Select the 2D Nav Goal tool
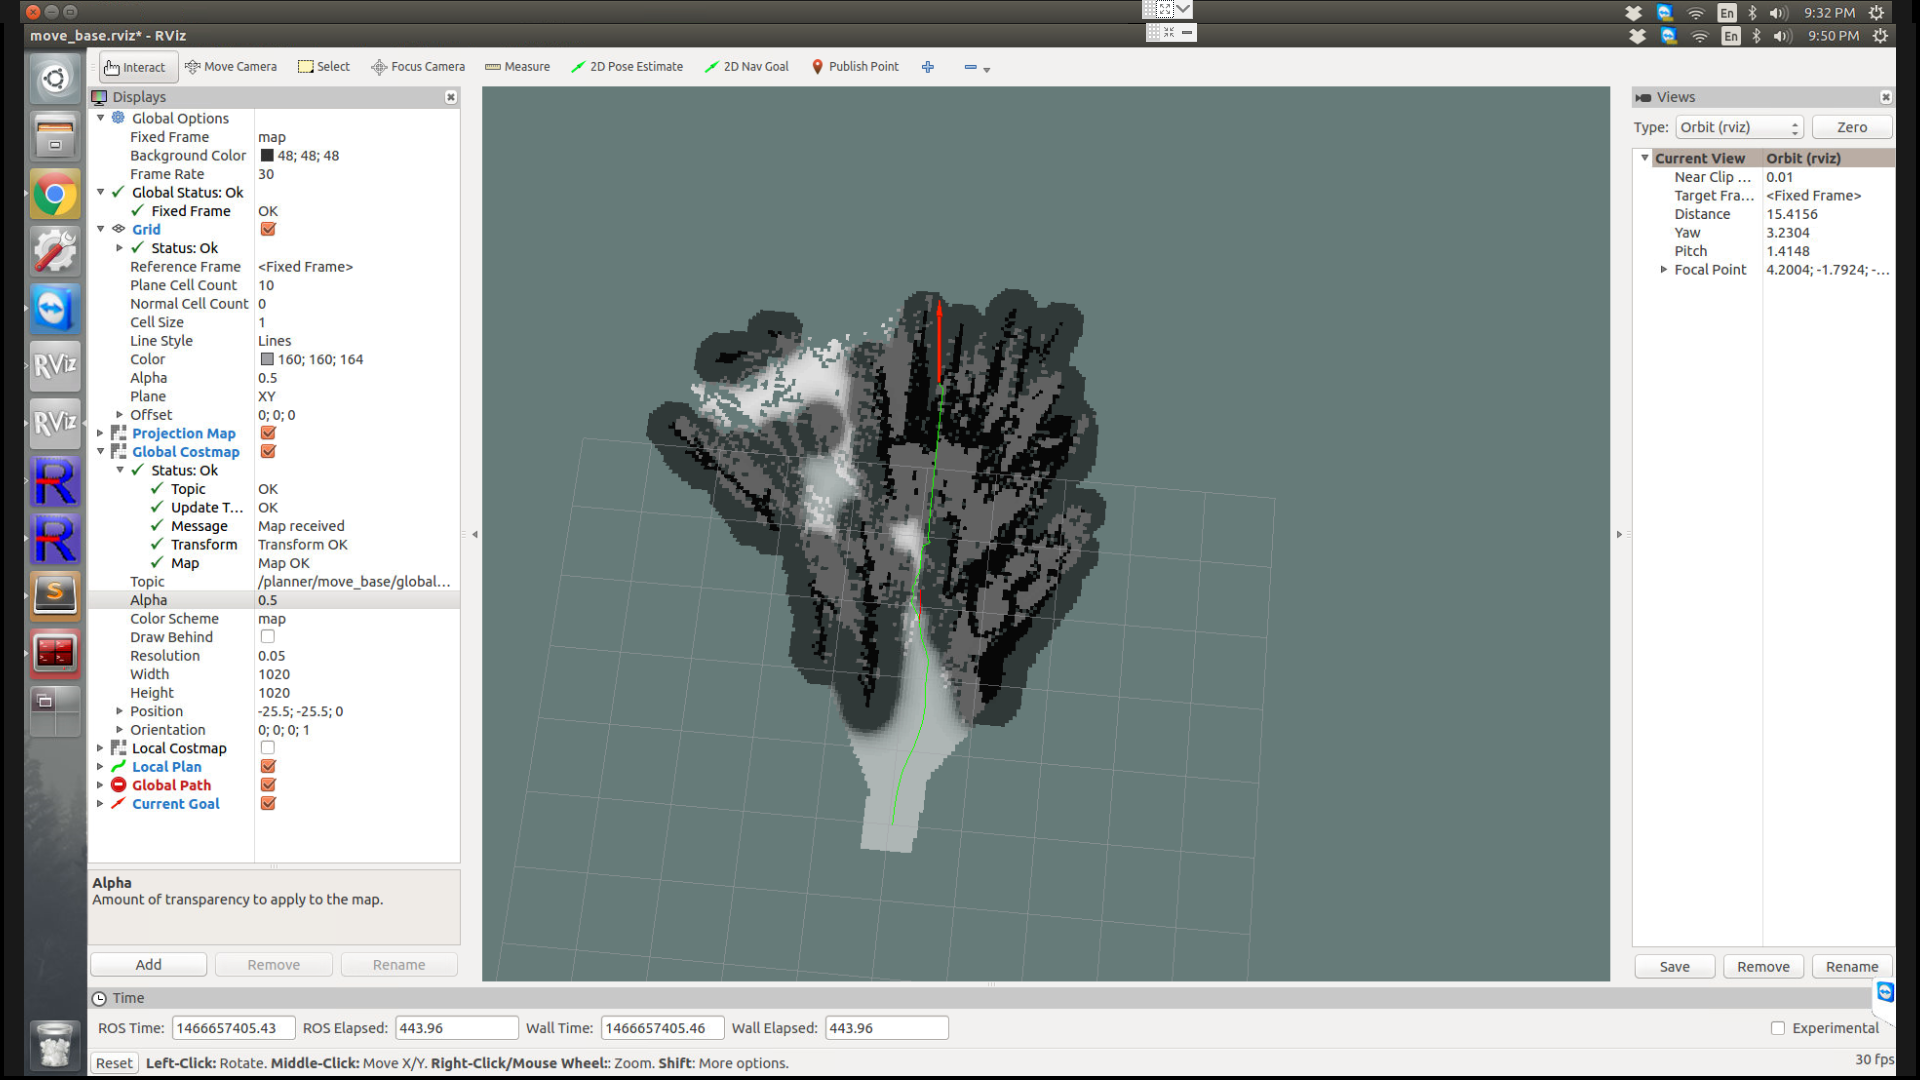 pos(746,67)
